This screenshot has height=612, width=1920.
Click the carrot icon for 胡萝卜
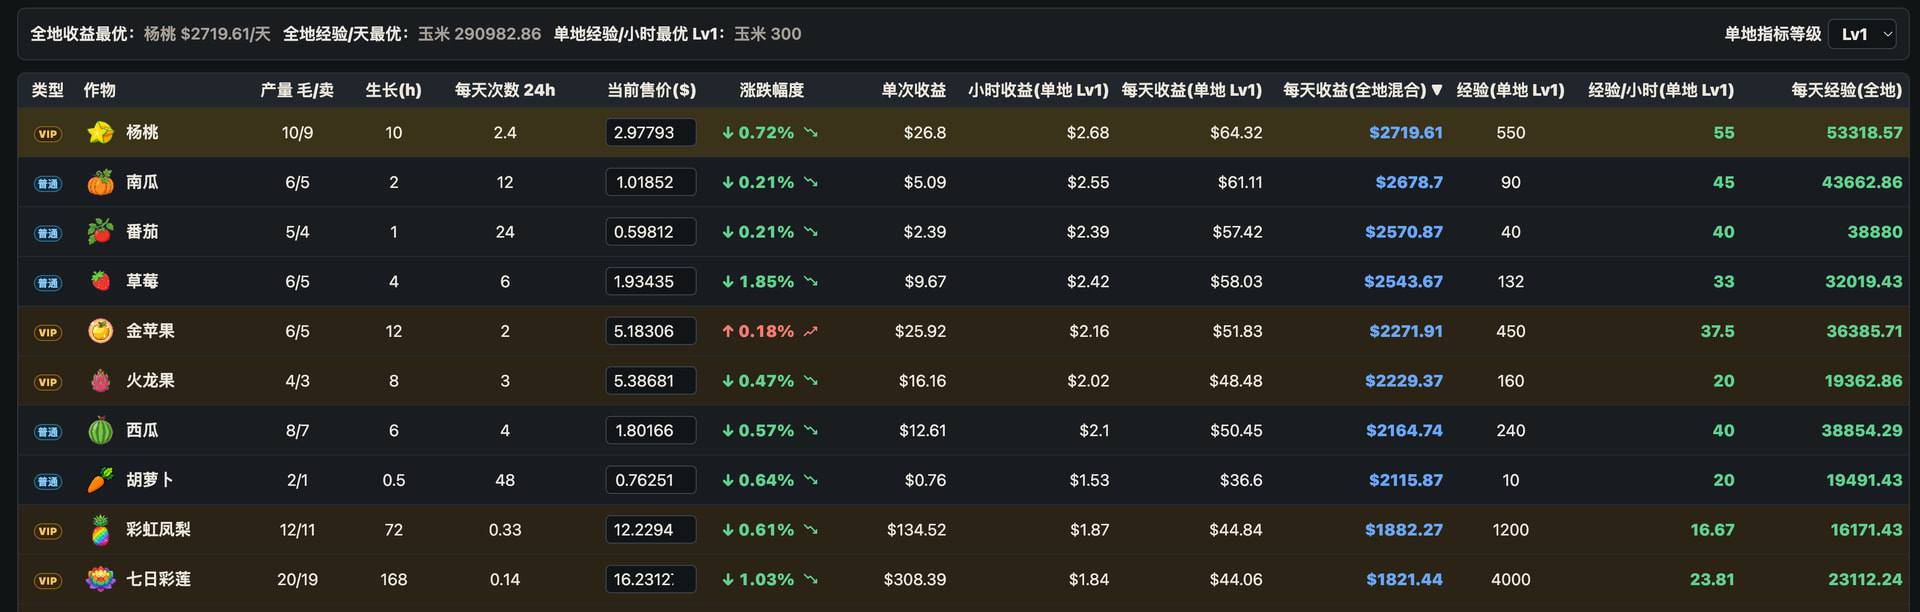[x=100, y=480]
